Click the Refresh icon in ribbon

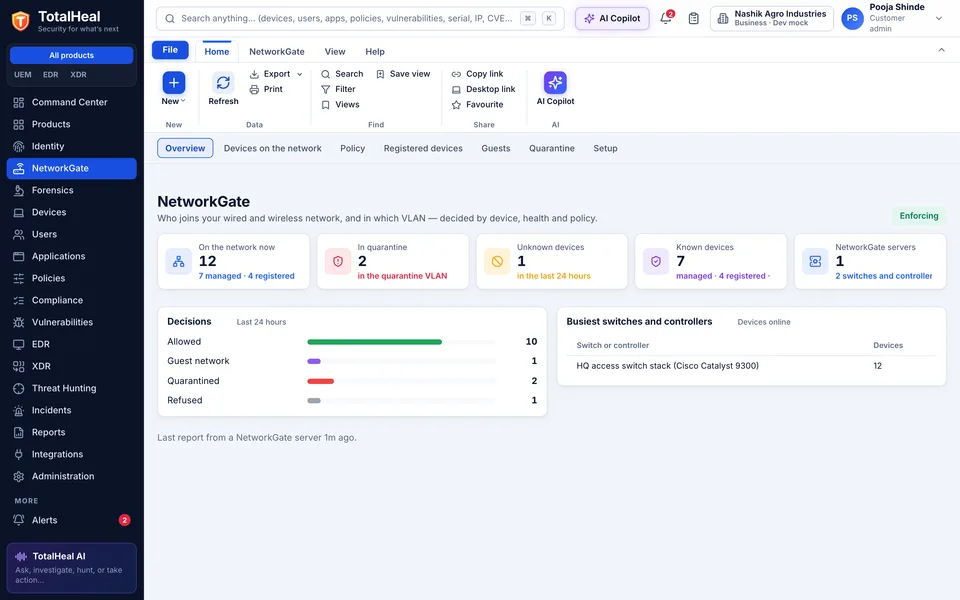click(223, 83)
